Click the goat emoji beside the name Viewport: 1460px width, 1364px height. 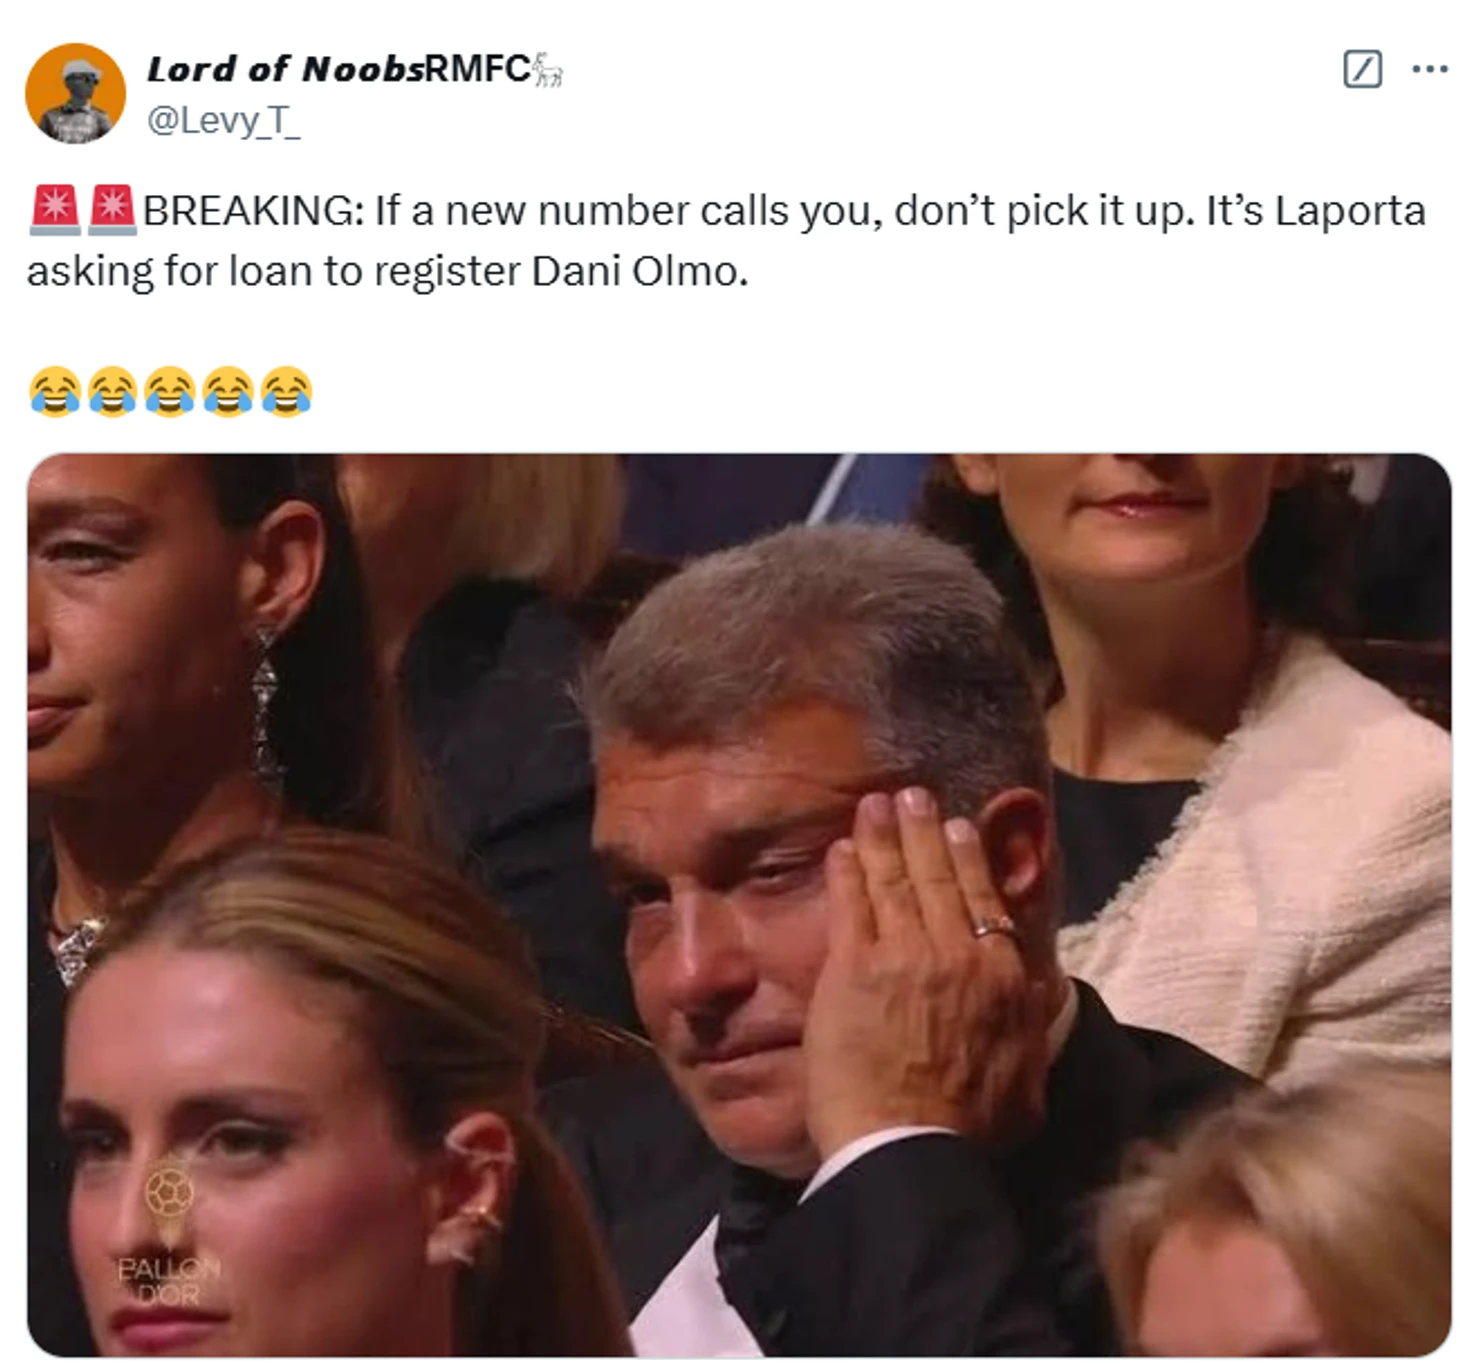click(549, 70)
